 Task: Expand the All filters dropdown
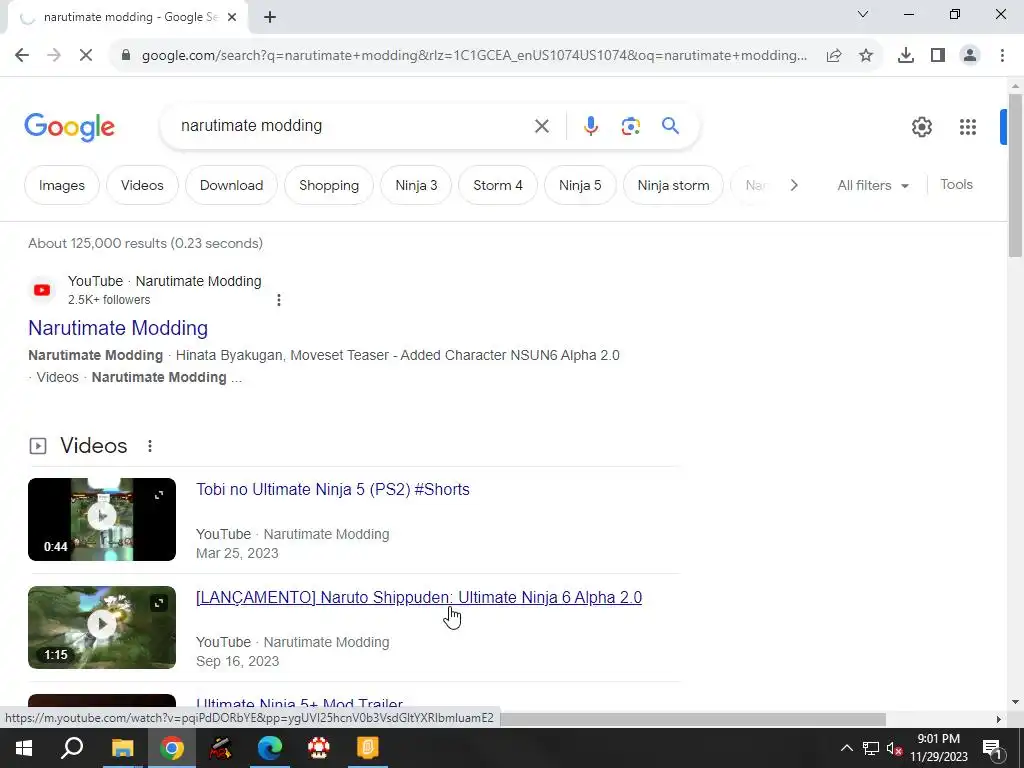pyautogui.click(x=873, y=185)
